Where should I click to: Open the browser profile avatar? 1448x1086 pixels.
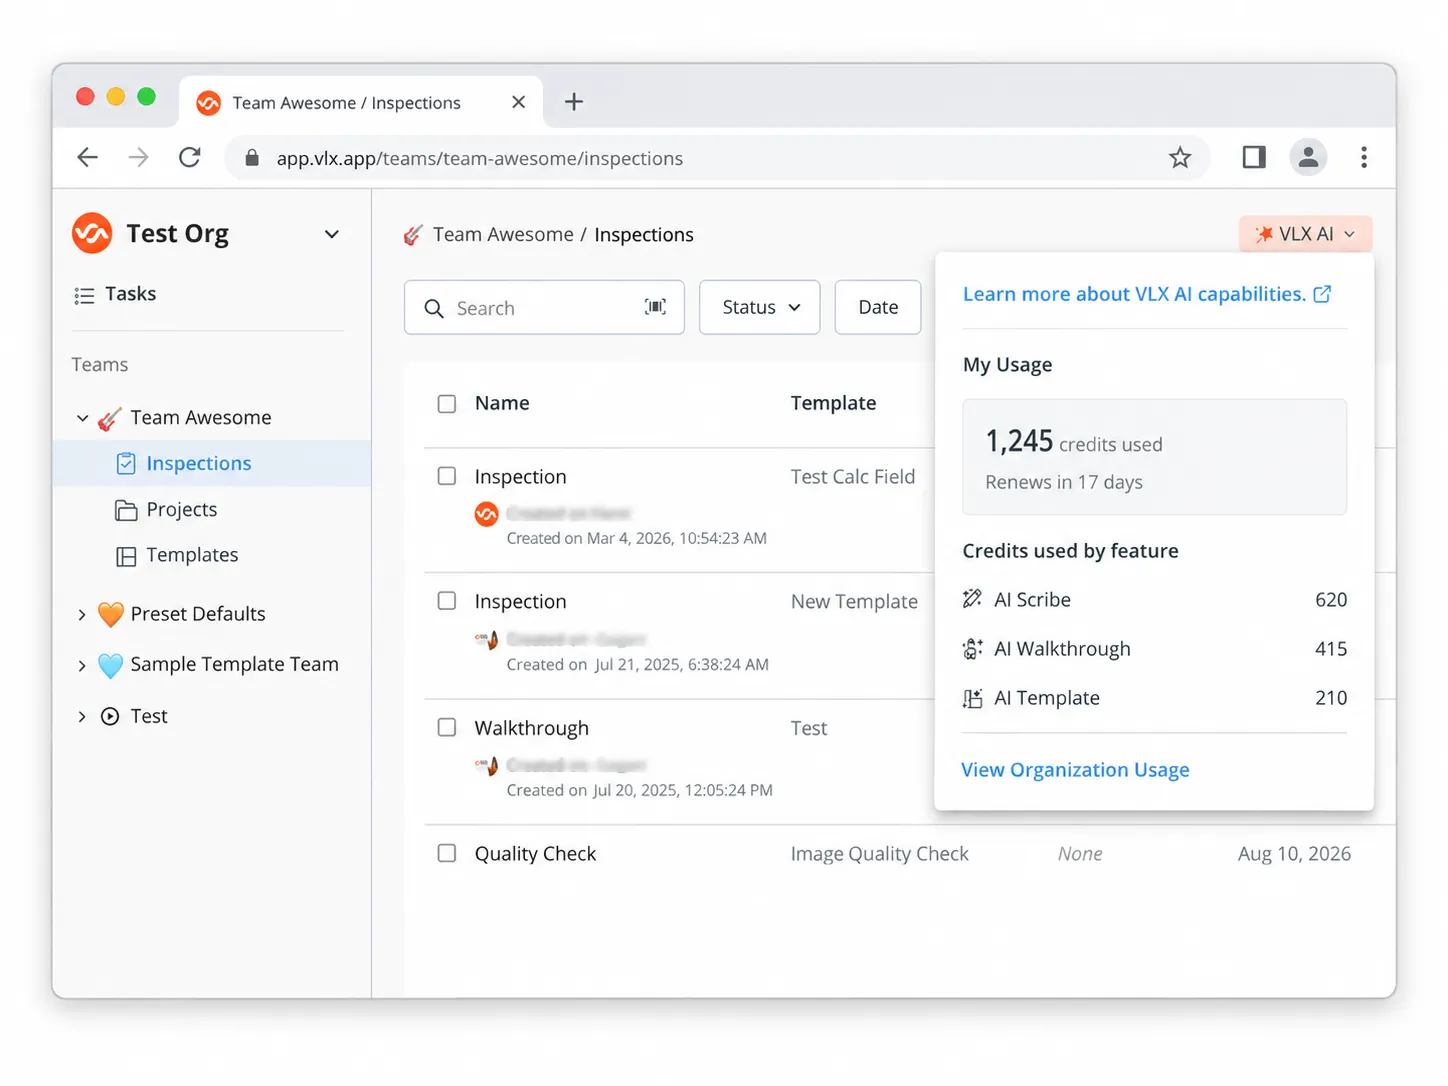(1308, 157)
